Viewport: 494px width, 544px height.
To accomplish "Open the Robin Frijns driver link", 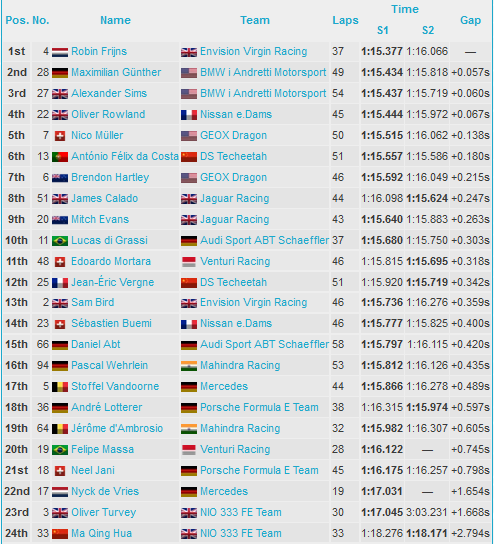I will click(x=99, y=51).
